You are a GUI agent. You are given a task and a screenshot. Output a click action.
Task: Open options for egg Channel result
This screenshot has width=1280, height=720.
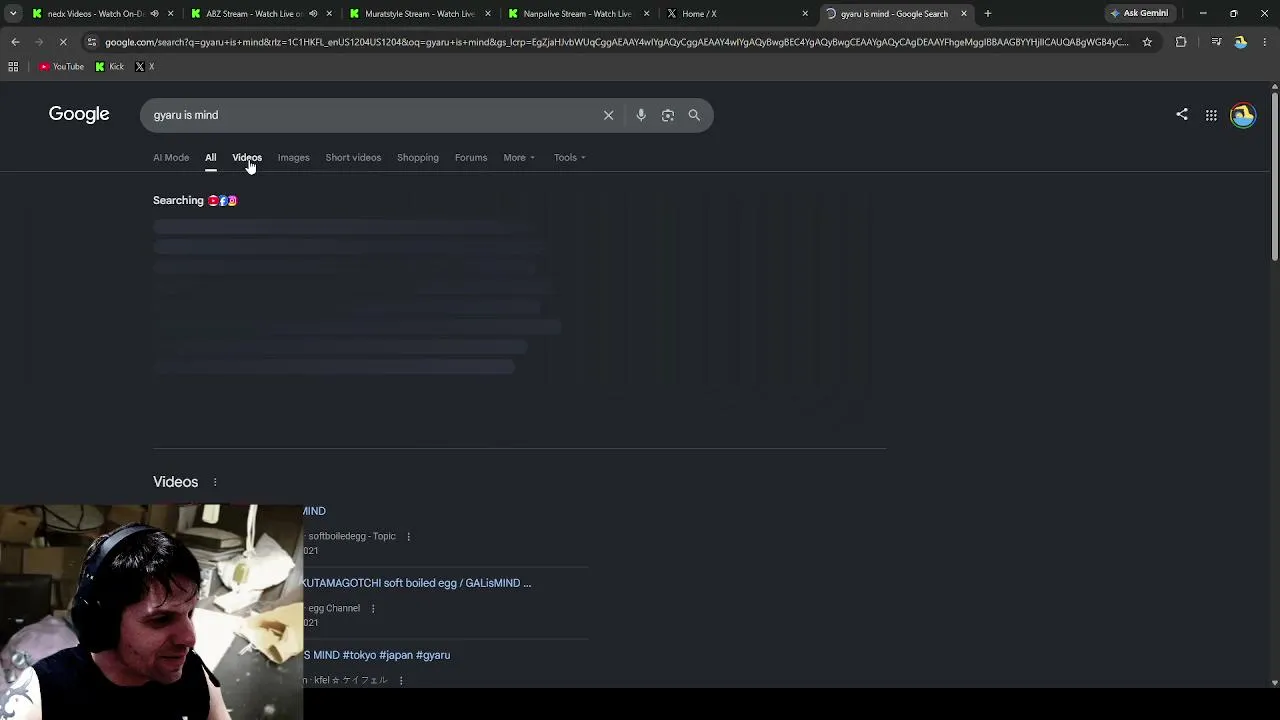coord(373,608)
